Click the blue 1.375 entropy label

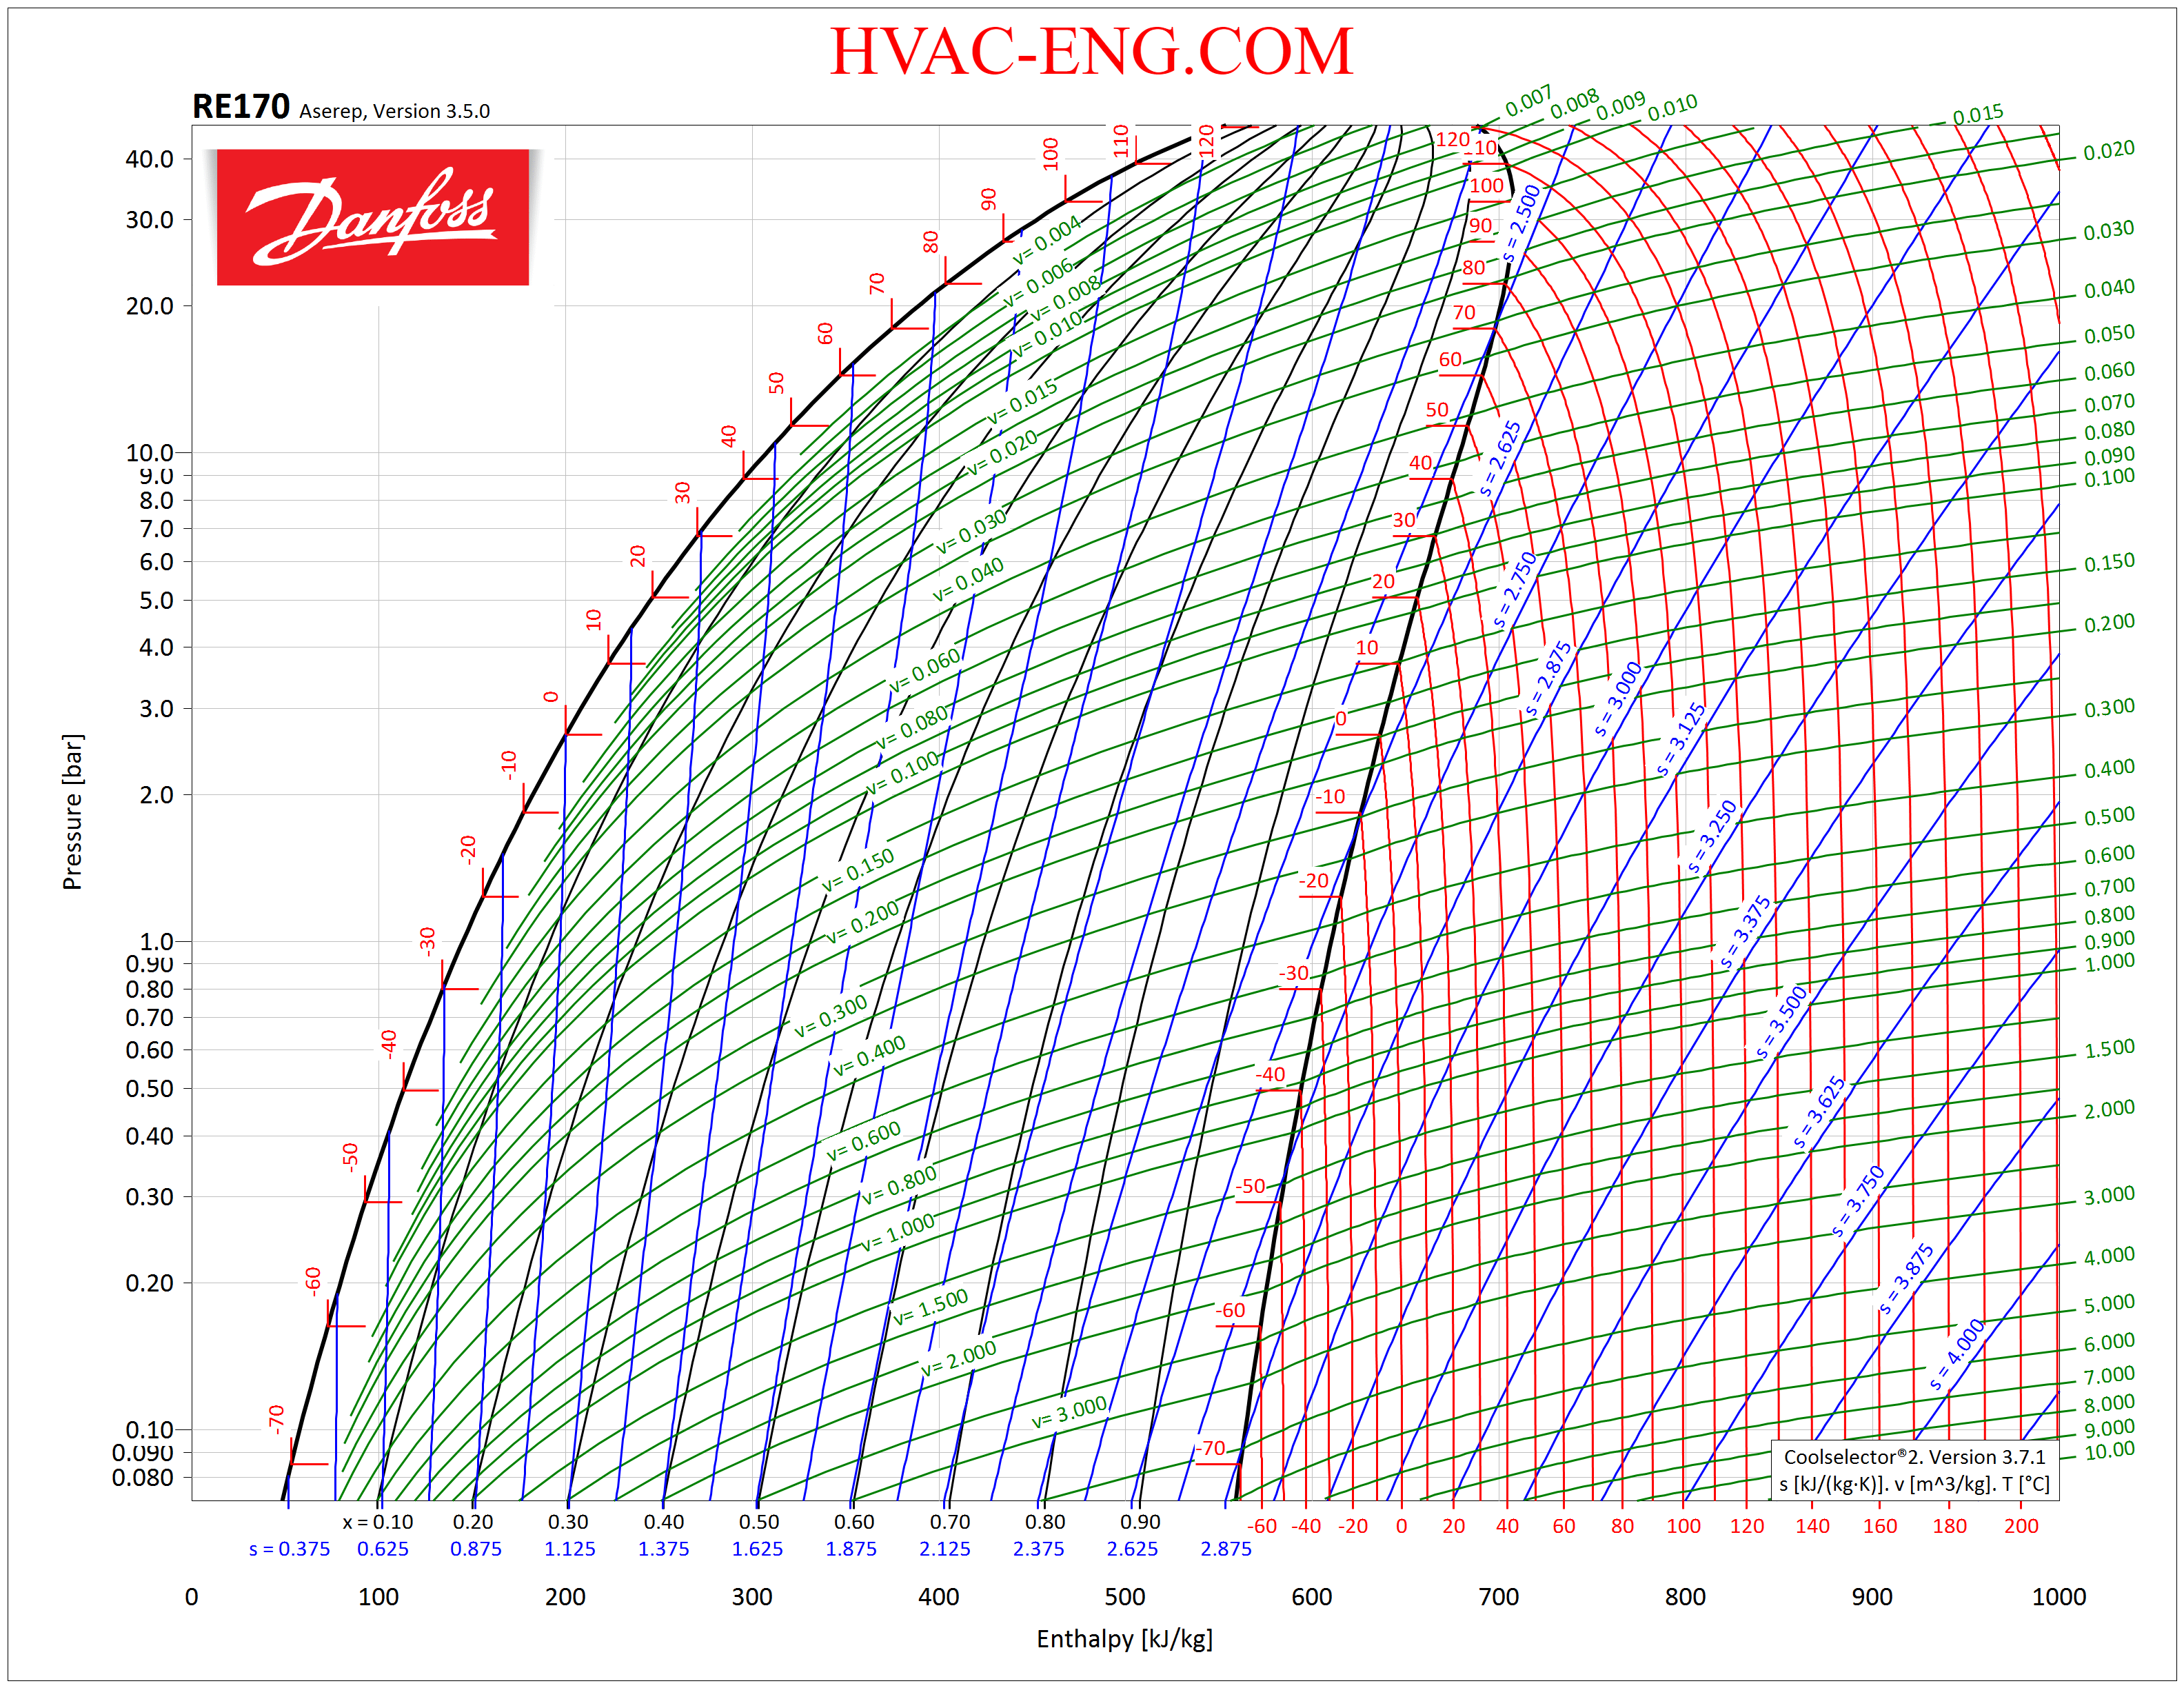point(664,1549)
